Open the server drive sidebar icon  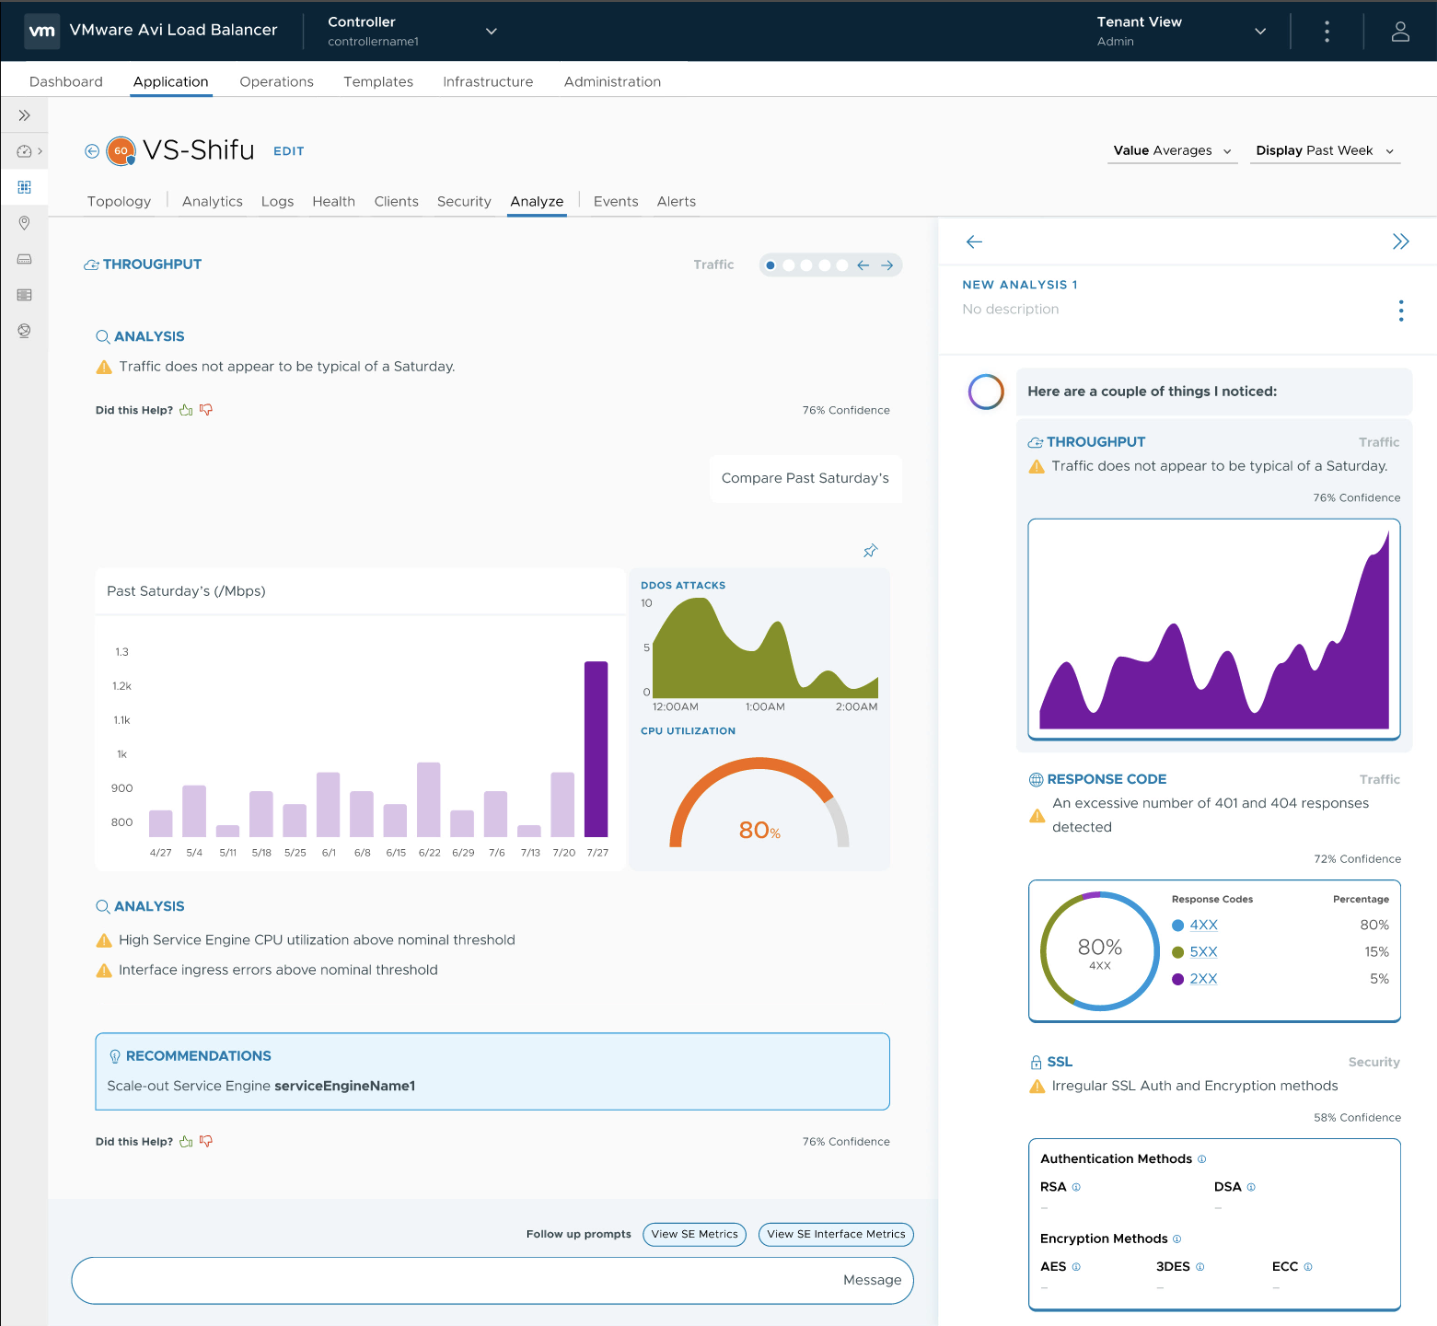(24, 259)
